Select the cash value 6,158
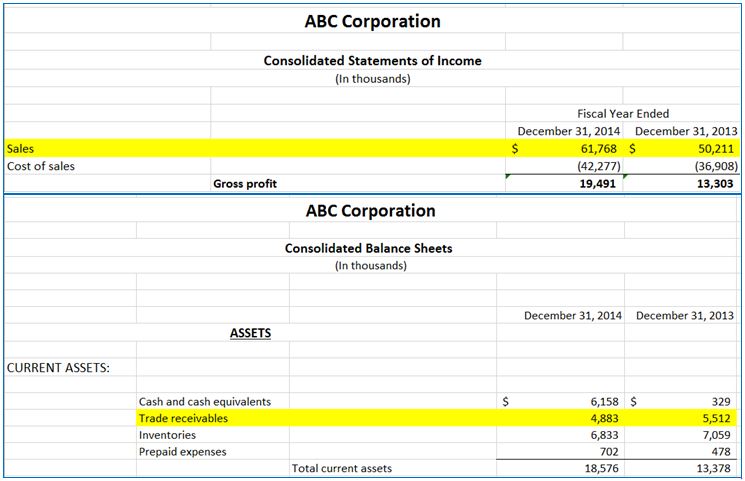 click(x=604, y=402)
